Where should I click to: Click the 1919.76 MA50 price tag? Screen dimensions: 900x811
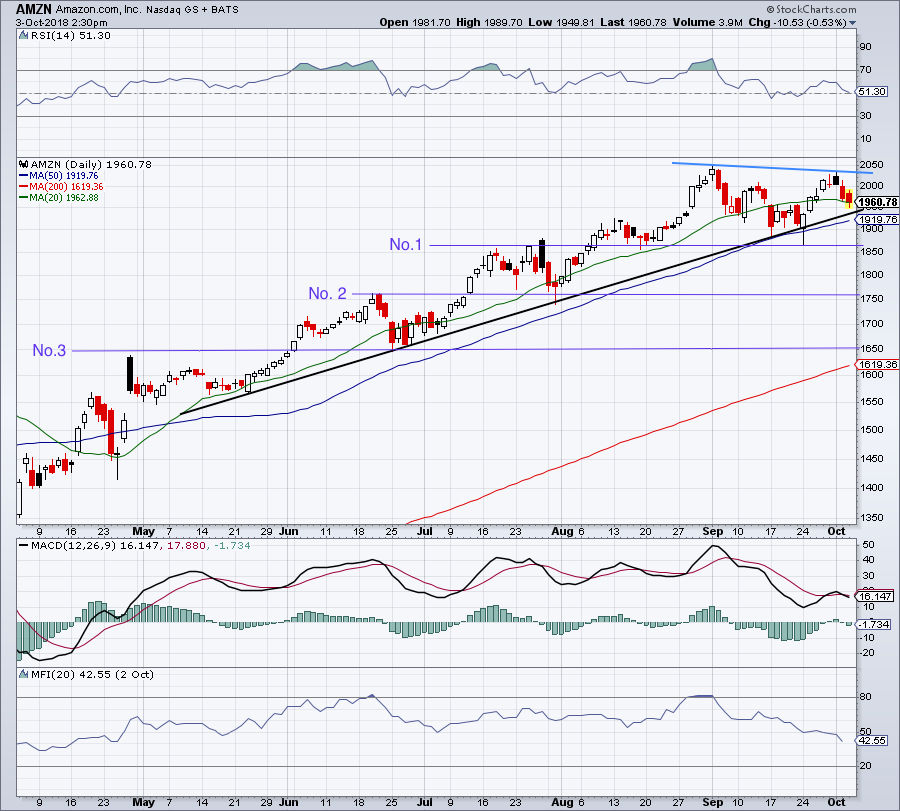click(x=876, y=219)
